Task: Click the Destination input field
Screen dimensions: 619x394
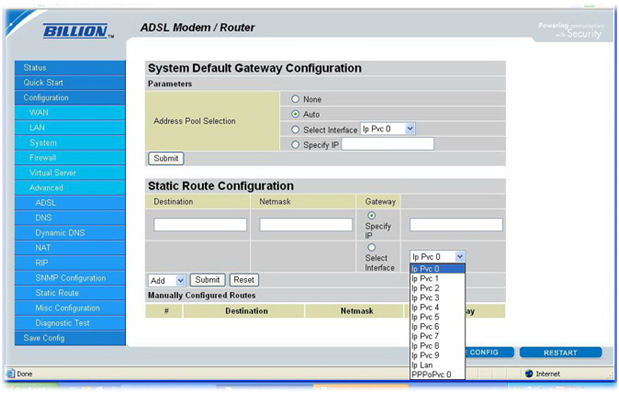Action: pos(200,225)
